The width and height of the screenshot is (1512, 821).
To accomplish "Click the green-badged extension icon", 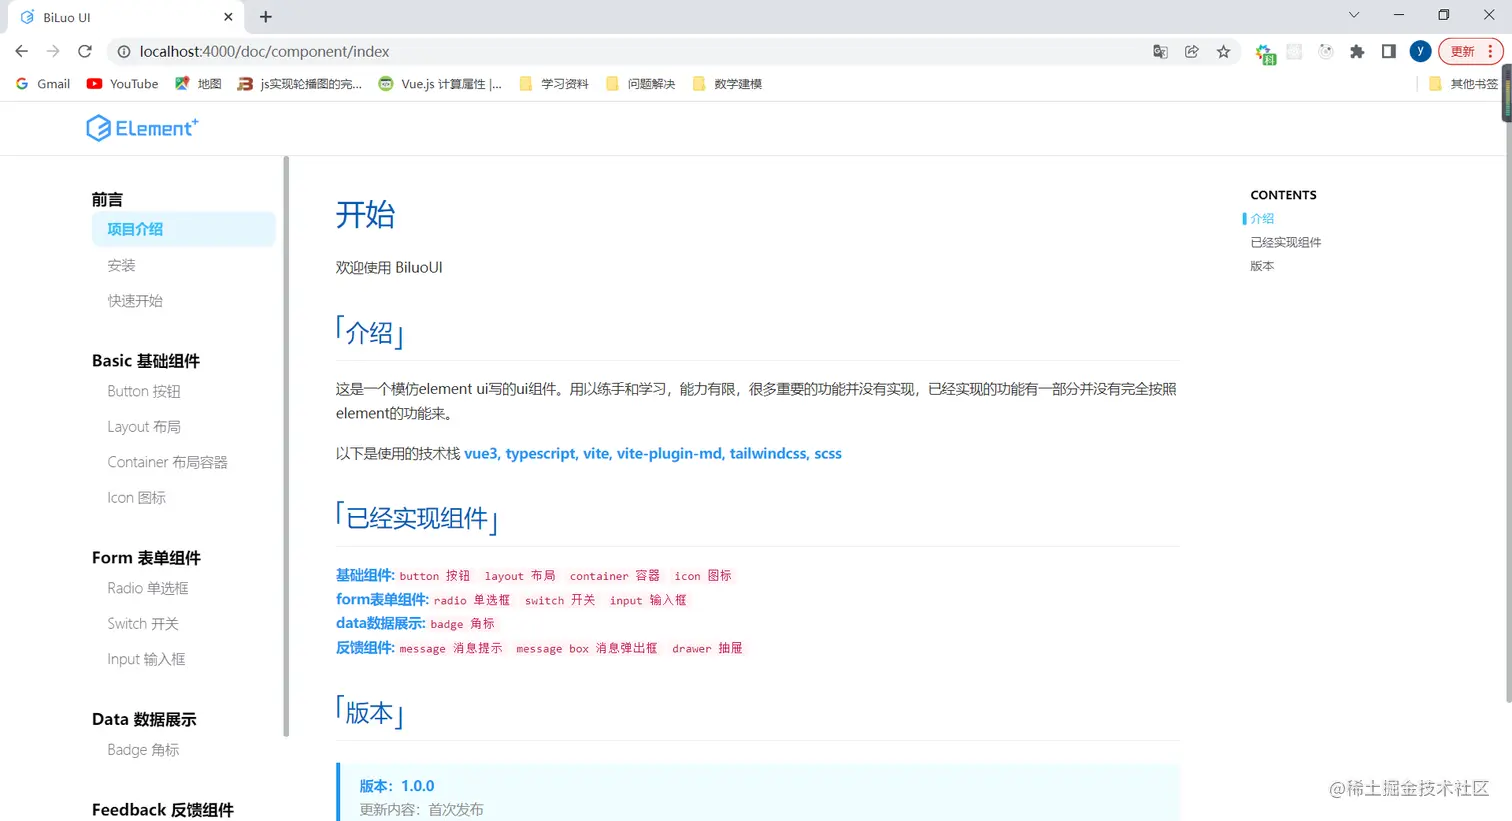I will click(x=1265, y=53).
